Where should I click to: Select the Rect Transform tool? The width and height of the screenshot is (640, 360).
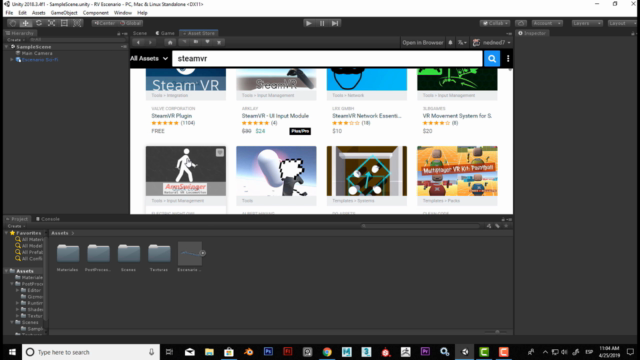(x=64, y=23)
